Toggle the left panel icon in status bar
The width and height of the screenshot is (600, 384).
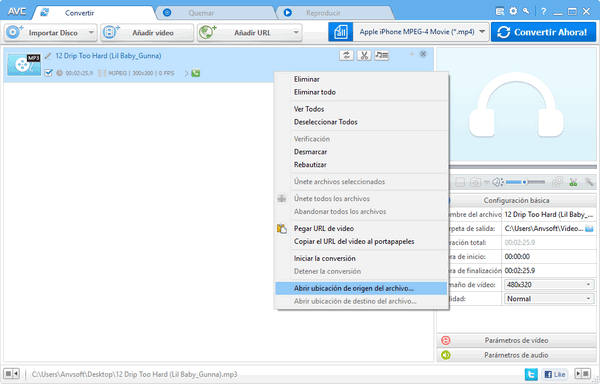click(x=11, y=373)
